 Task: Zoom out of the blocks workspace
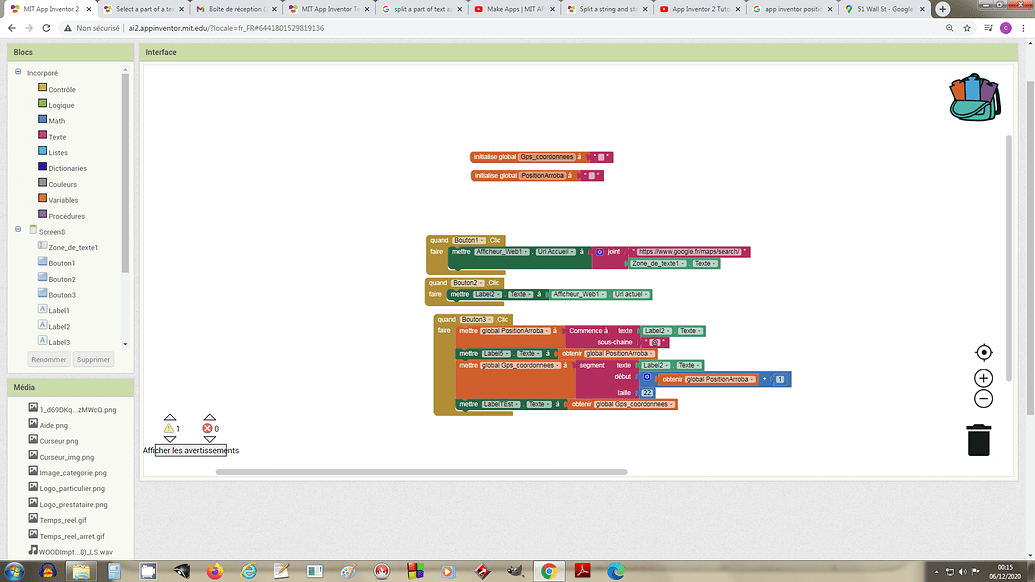[x=983, y=398]
